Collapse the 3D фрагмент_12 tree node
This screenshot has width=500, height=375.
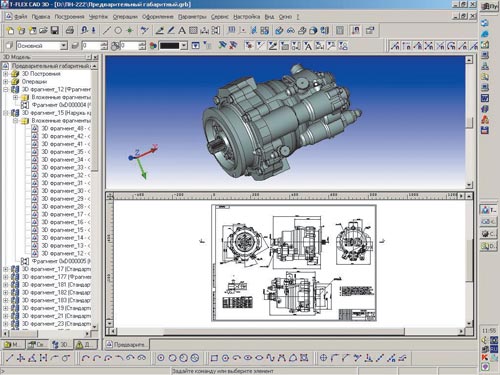pos(6,89)
